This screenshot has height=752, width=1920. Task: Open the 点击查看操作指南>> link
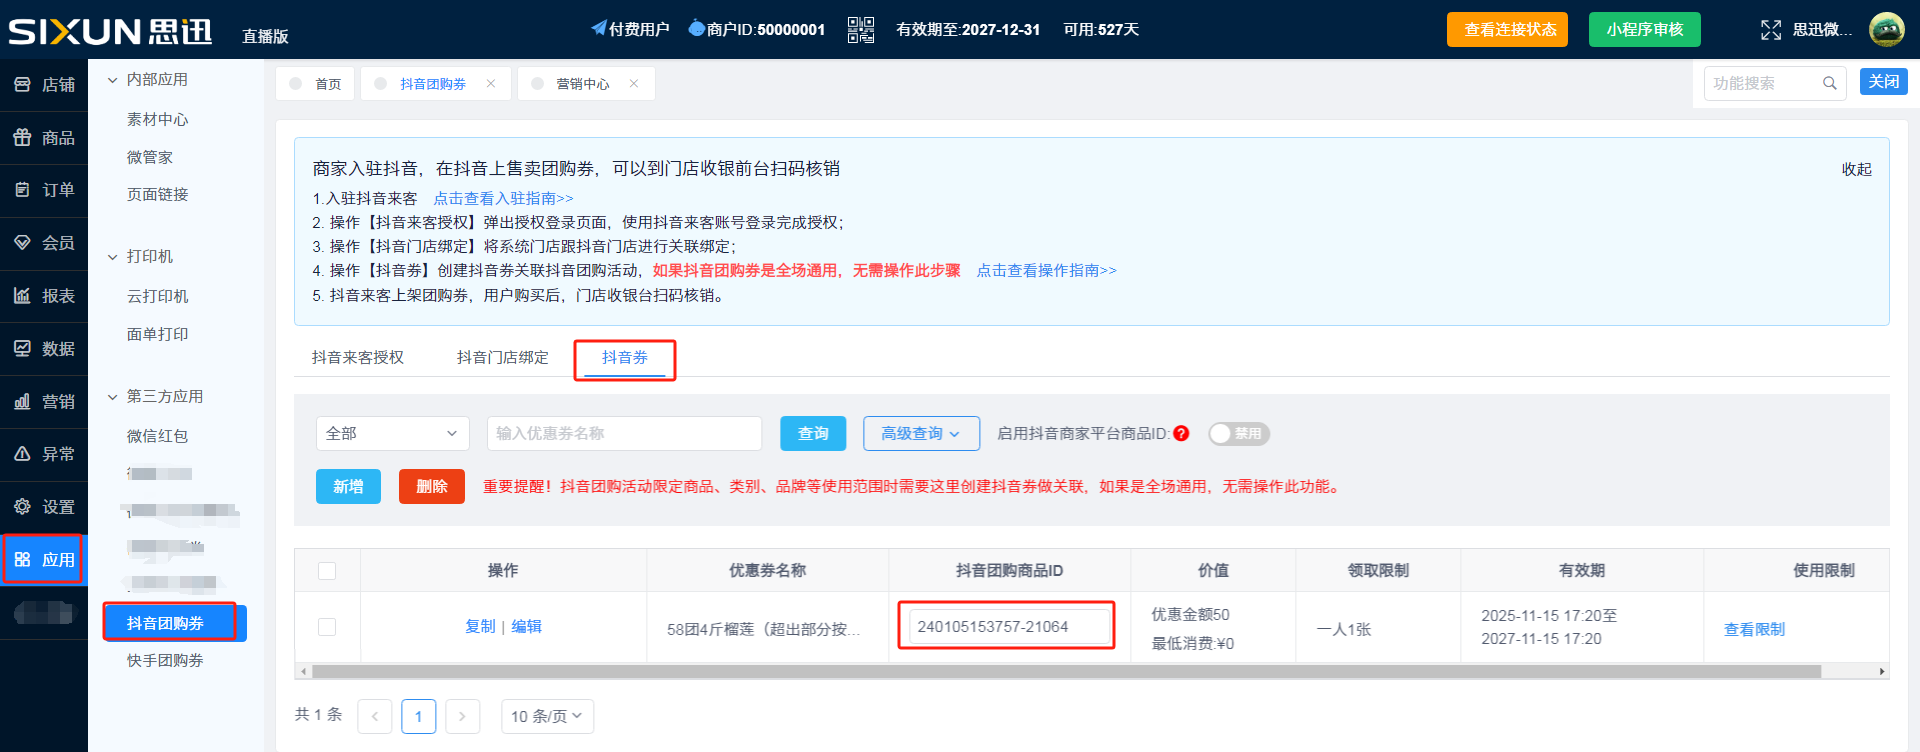(x=1047, y=271)
